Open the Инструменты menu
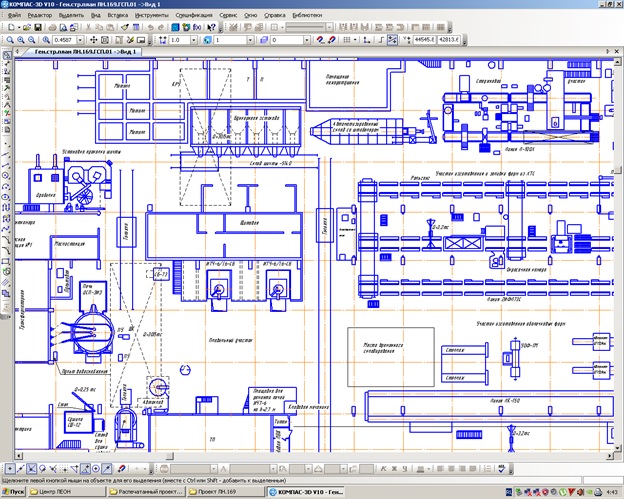 152,15
